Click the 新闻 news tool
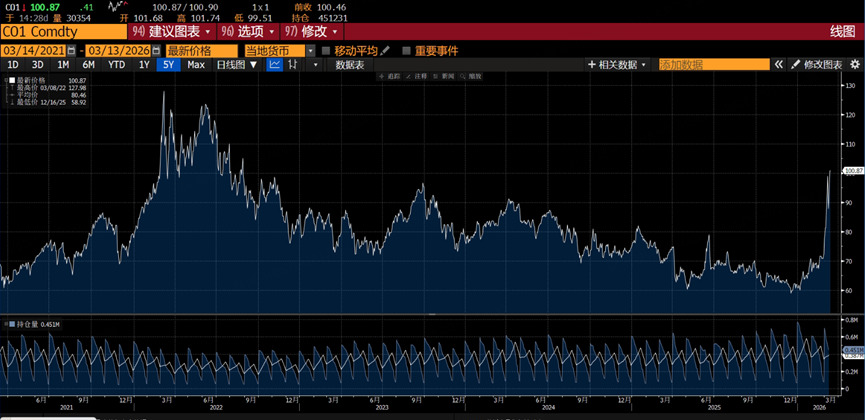 pos(444,77)
